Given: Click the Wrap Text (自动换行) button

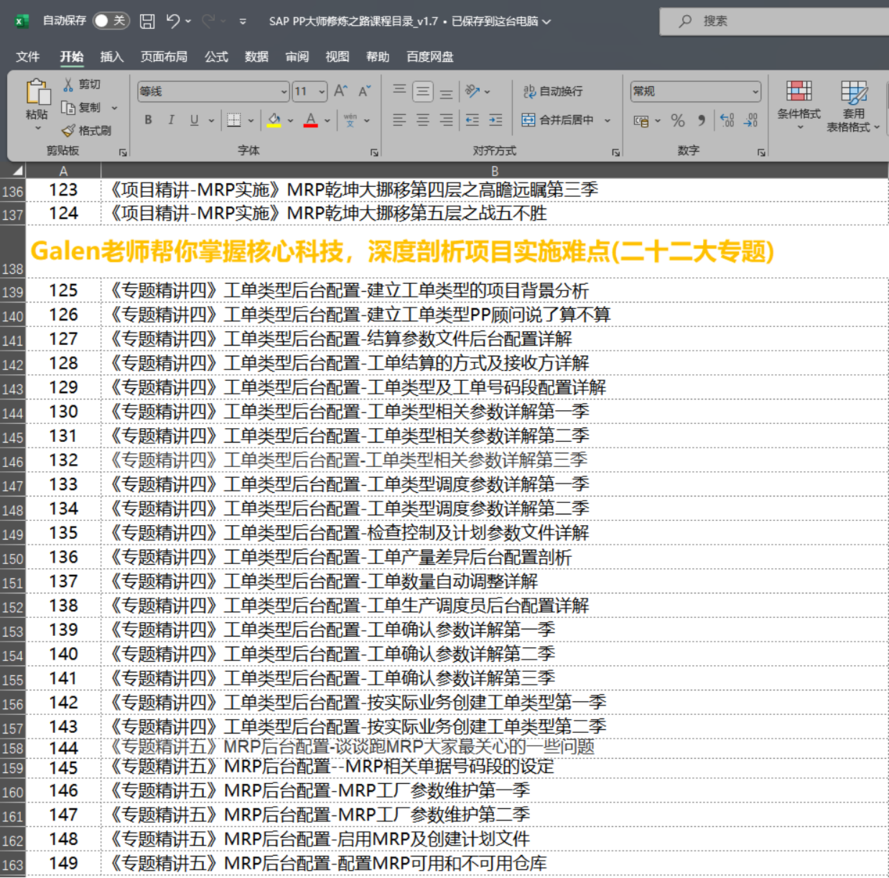Looking at the screenshot, I should [x=553, y=91].
